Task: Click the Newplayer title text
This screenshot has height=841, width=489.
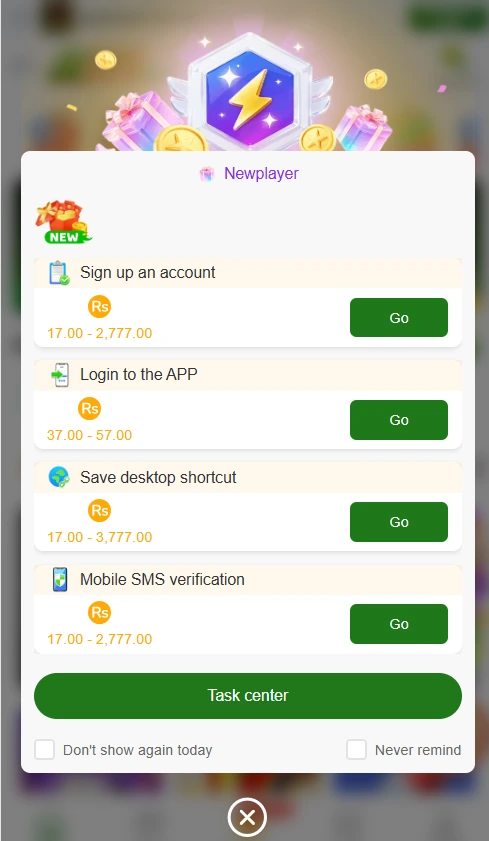Action: pyautogui.click(x=261, y=174)
